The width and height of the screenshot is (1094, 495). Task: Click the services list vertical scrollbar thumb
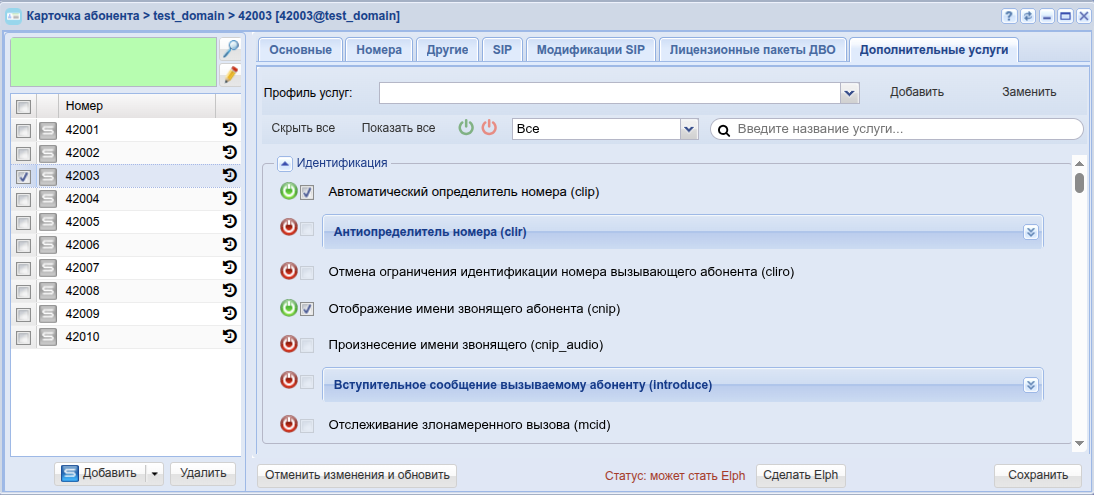click(1079, 183)
